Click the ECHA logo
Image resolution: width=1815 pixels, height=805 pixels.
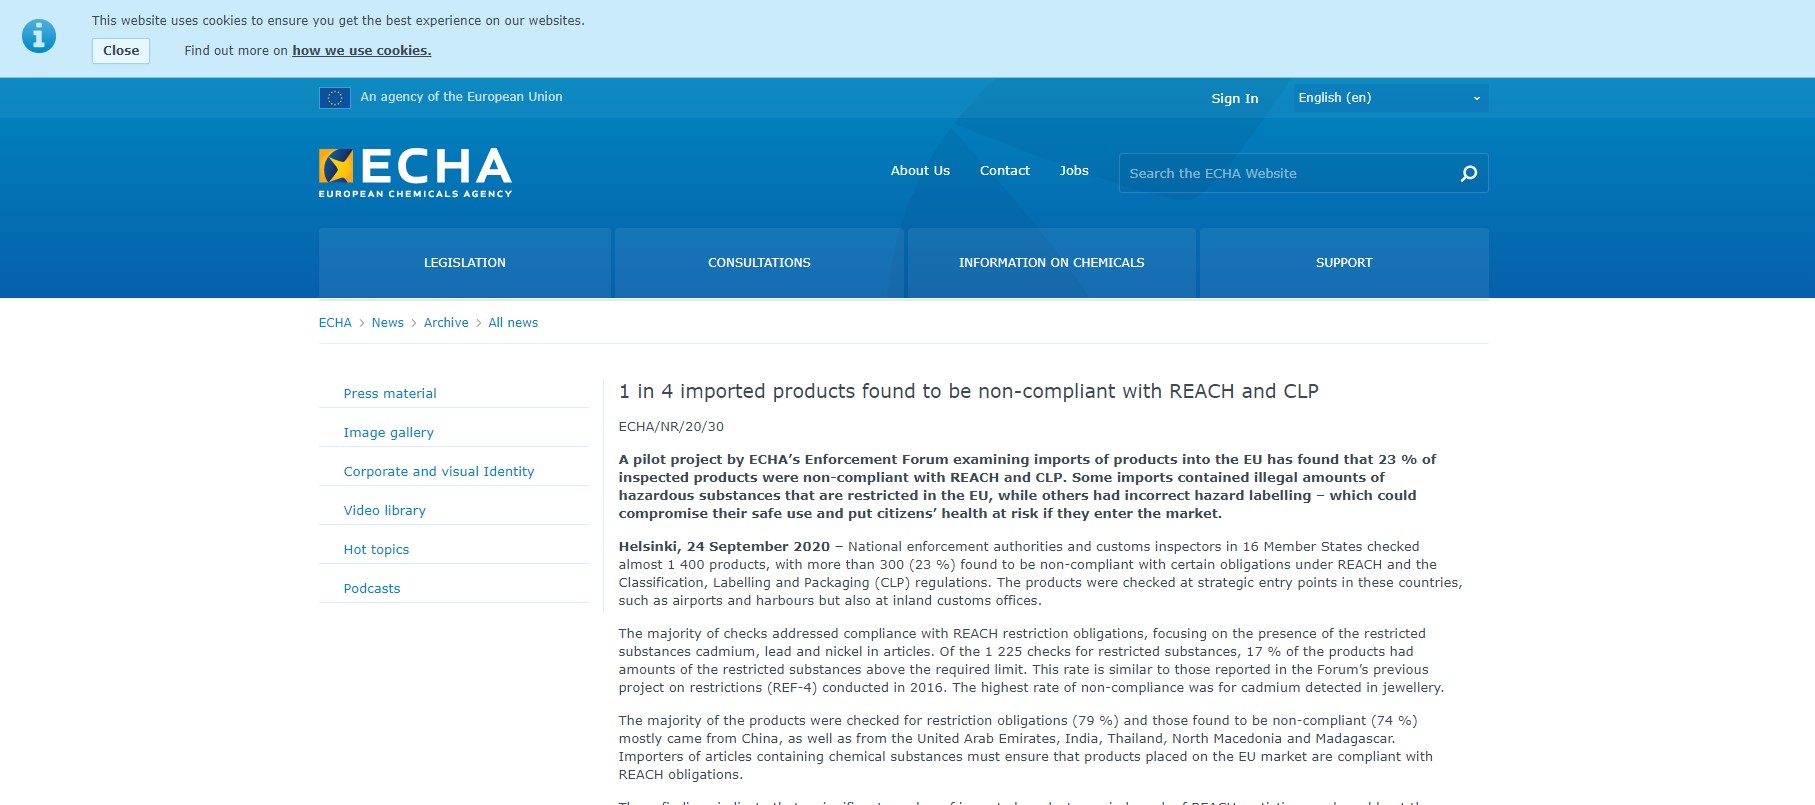click(415, 172)
